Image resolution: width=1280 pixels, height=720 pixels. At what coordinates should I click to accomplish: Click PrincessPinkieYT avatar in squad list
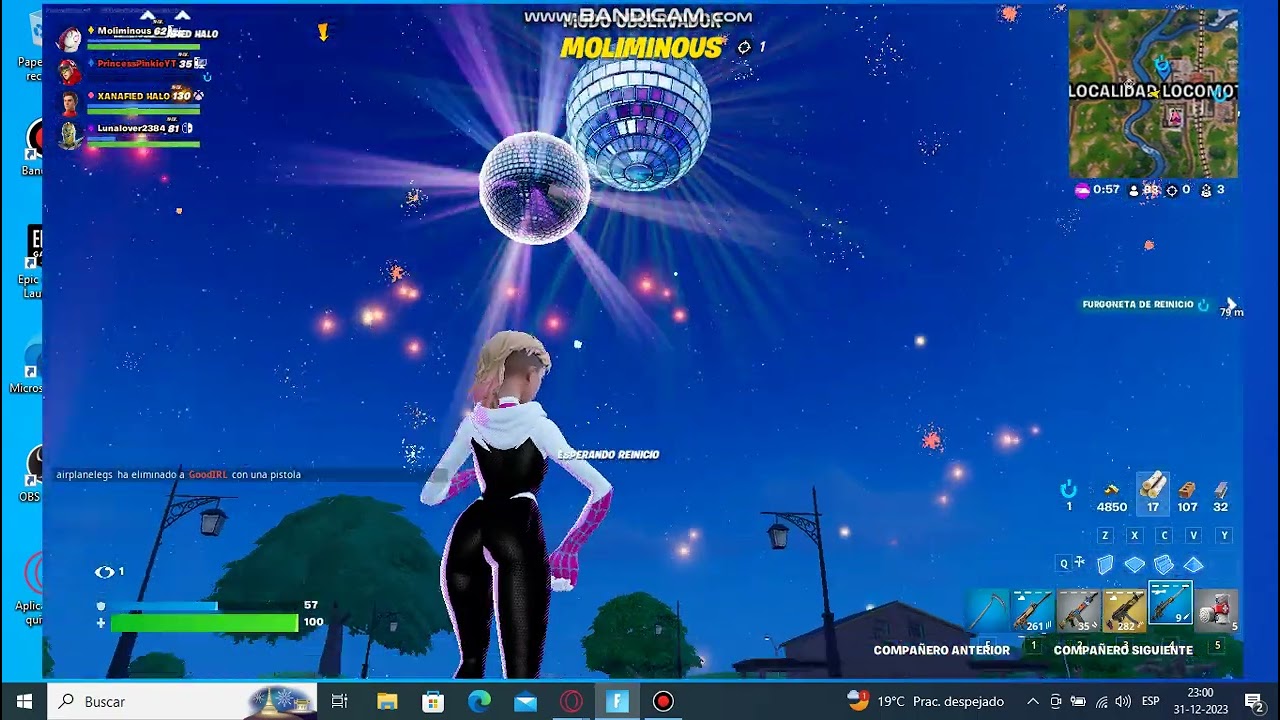click(x=69, y=72)
